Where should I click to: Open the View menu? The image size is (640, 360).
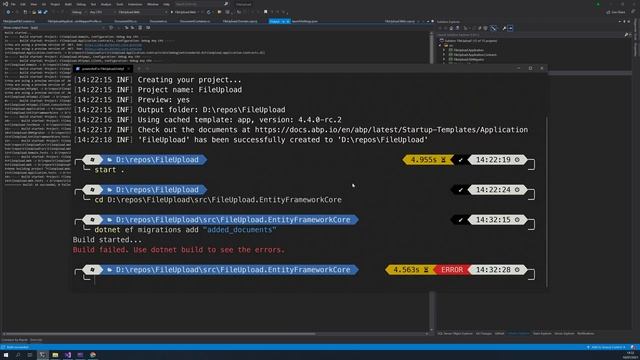point(33,4)
